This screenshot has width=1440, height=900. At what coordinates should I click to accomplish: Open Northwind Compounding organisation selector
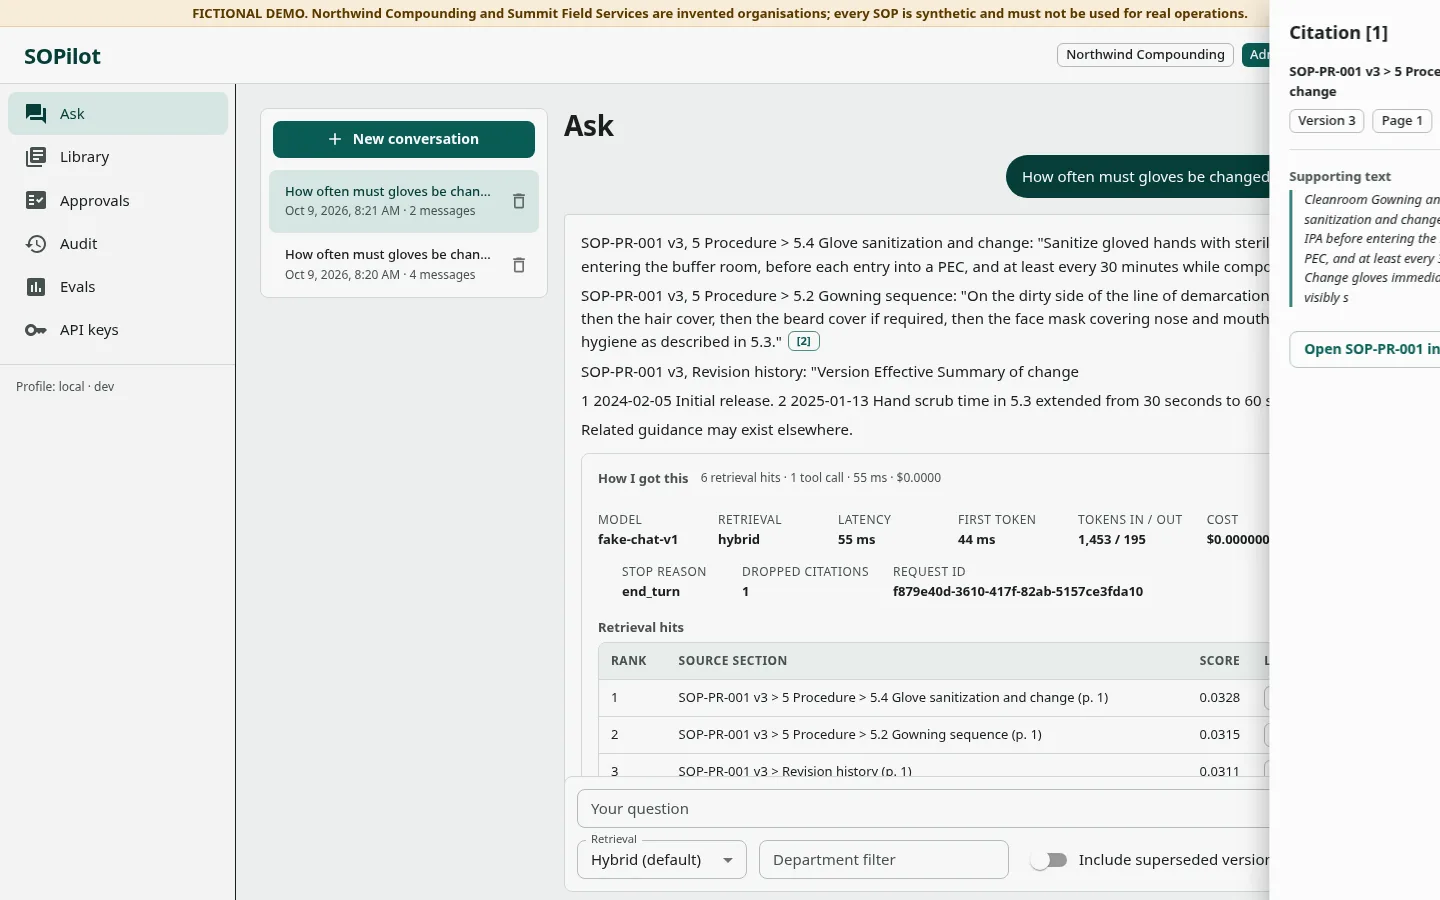pos(1145,55)
